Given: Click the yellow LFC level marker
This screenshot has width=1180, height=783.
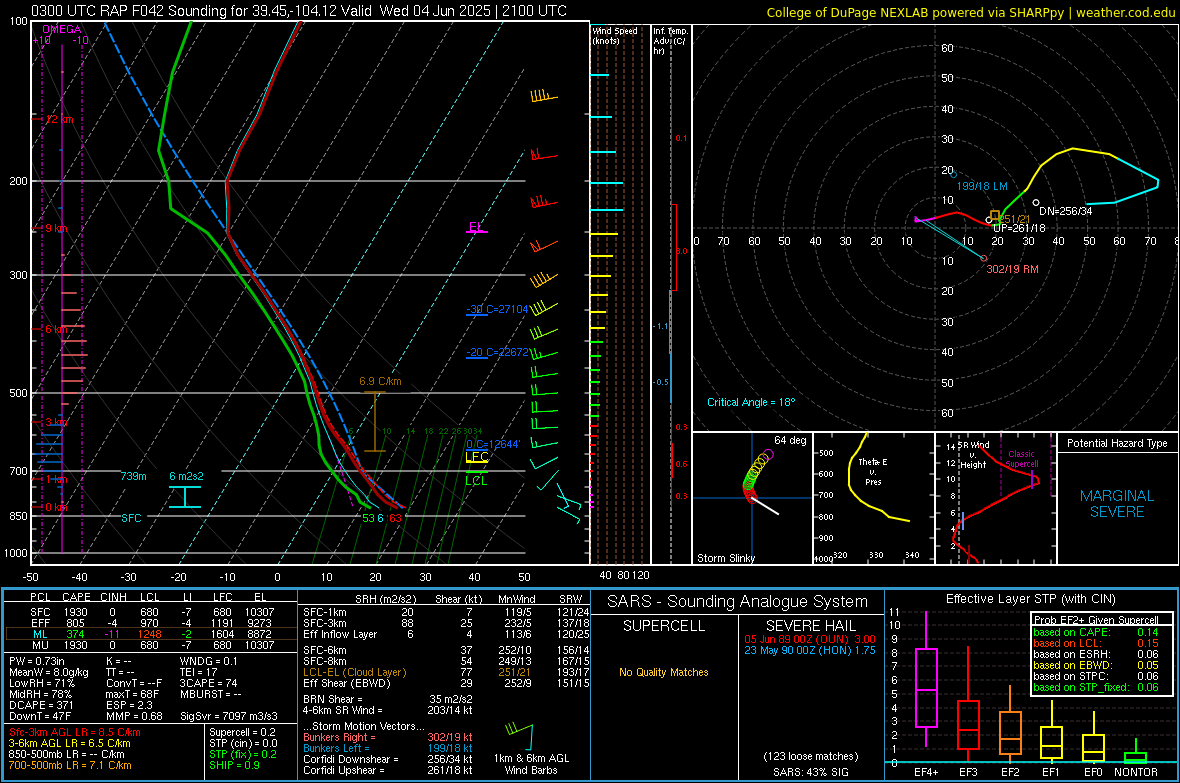Looking at the screenshot, I should tap(476, 457).
